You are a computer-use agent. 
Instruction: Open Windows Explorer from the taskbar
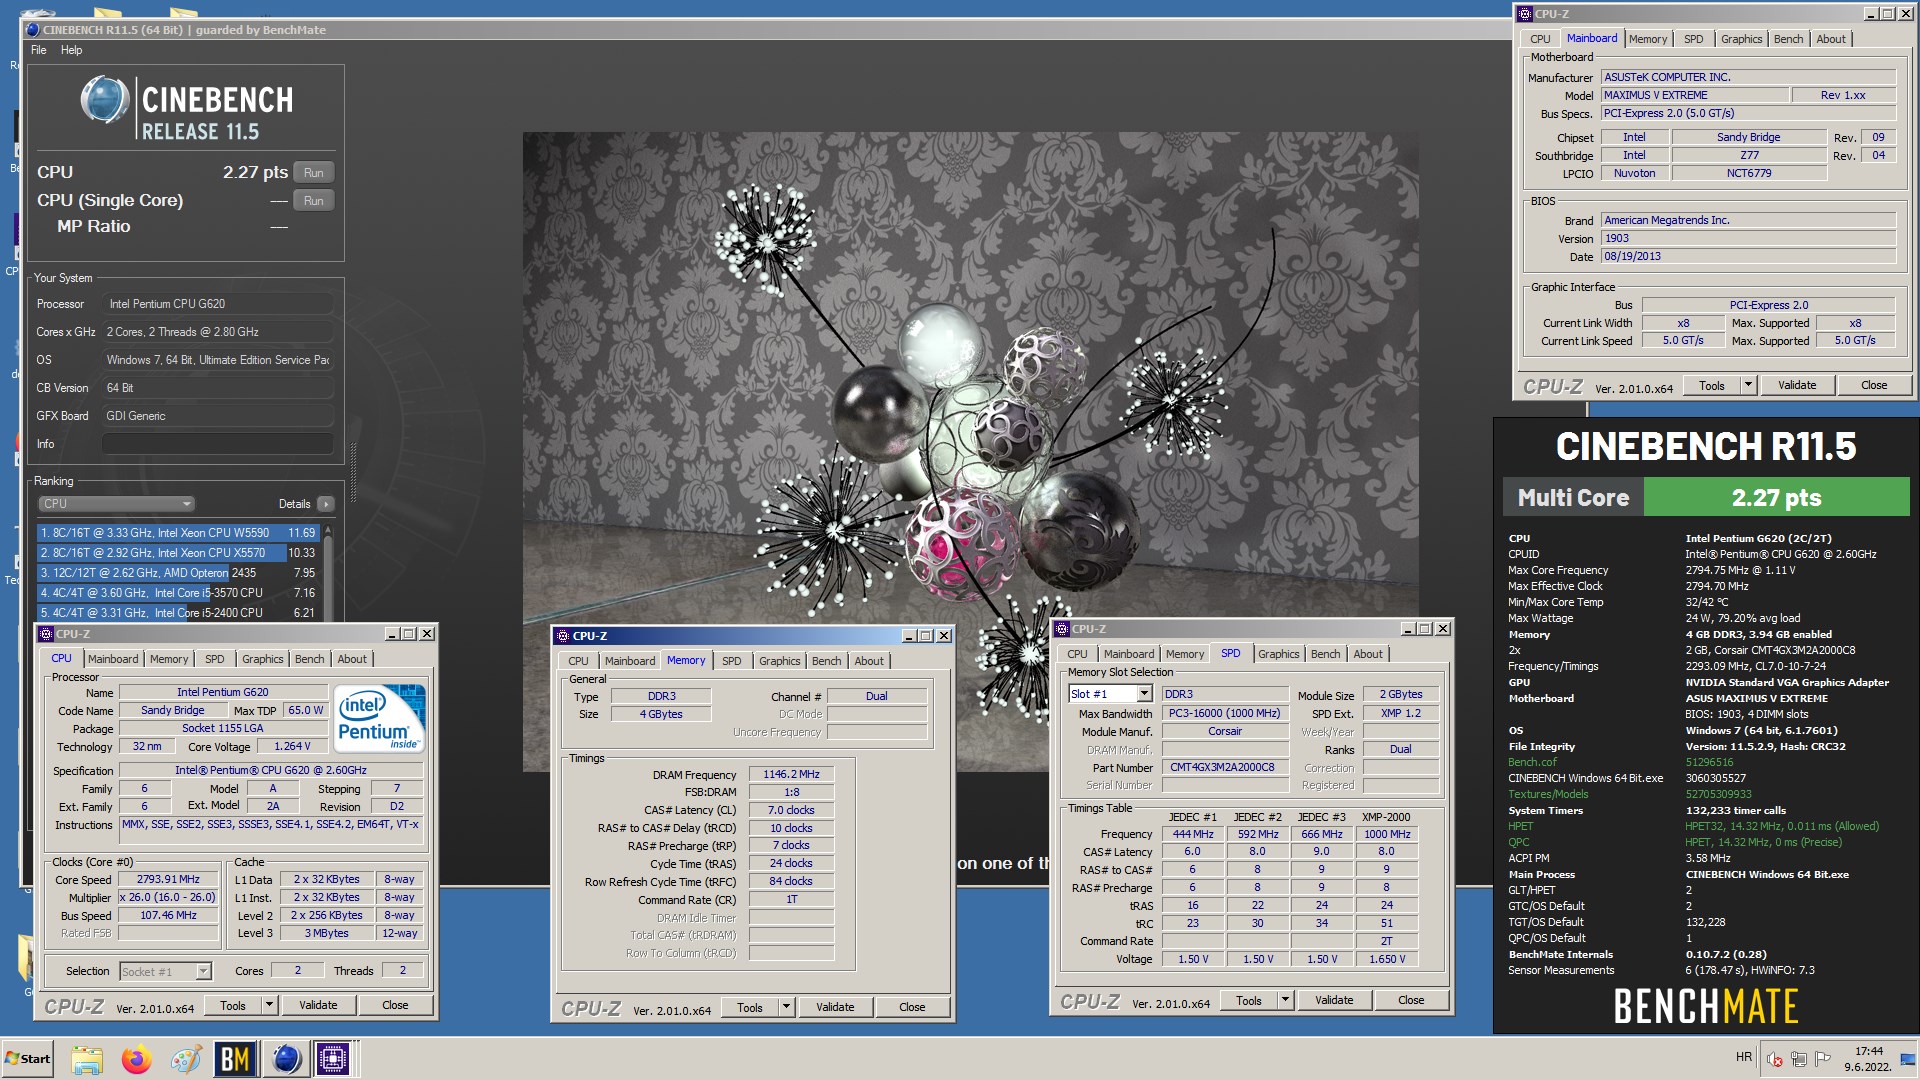pyautogui.click(x=87, y=1059)
